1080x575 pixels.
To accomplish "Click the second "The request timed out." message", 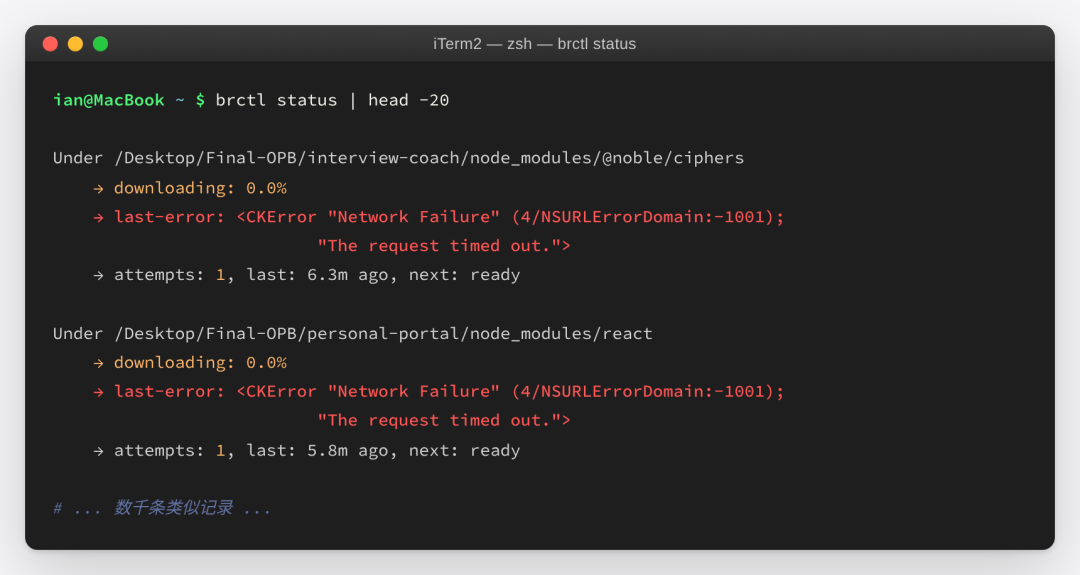I will click(x=444, y=420).
